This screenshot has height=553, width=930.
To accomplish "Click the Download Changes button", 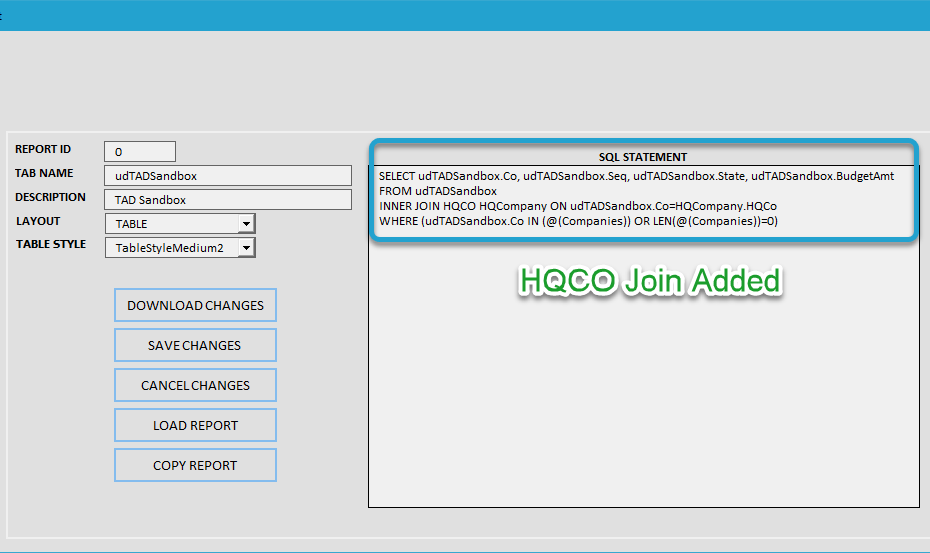I will [x=195, y=305].
